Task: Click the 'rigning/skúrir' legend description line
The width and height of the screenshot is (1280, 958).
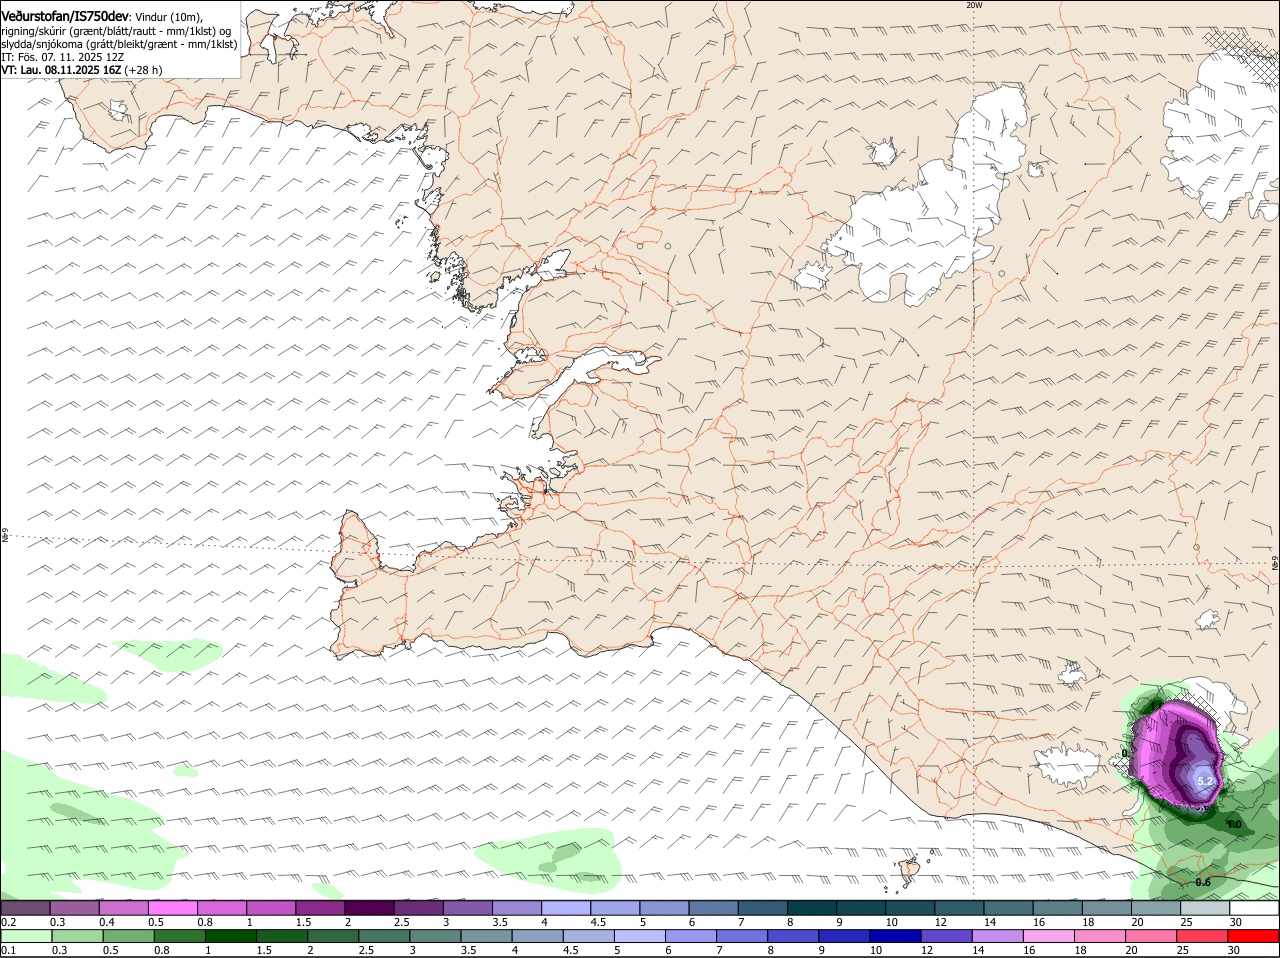Action: click(115, 31)
